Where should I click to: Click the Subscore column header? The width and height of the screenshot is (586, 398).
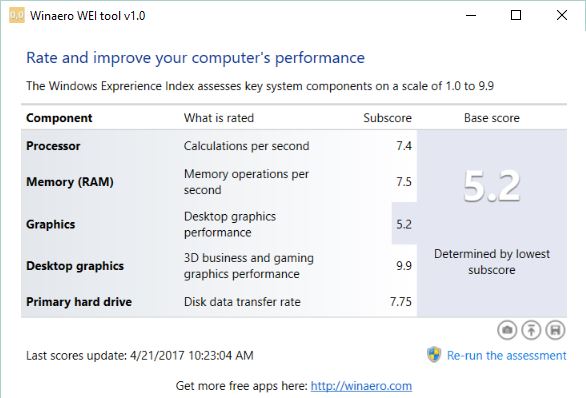388,118
